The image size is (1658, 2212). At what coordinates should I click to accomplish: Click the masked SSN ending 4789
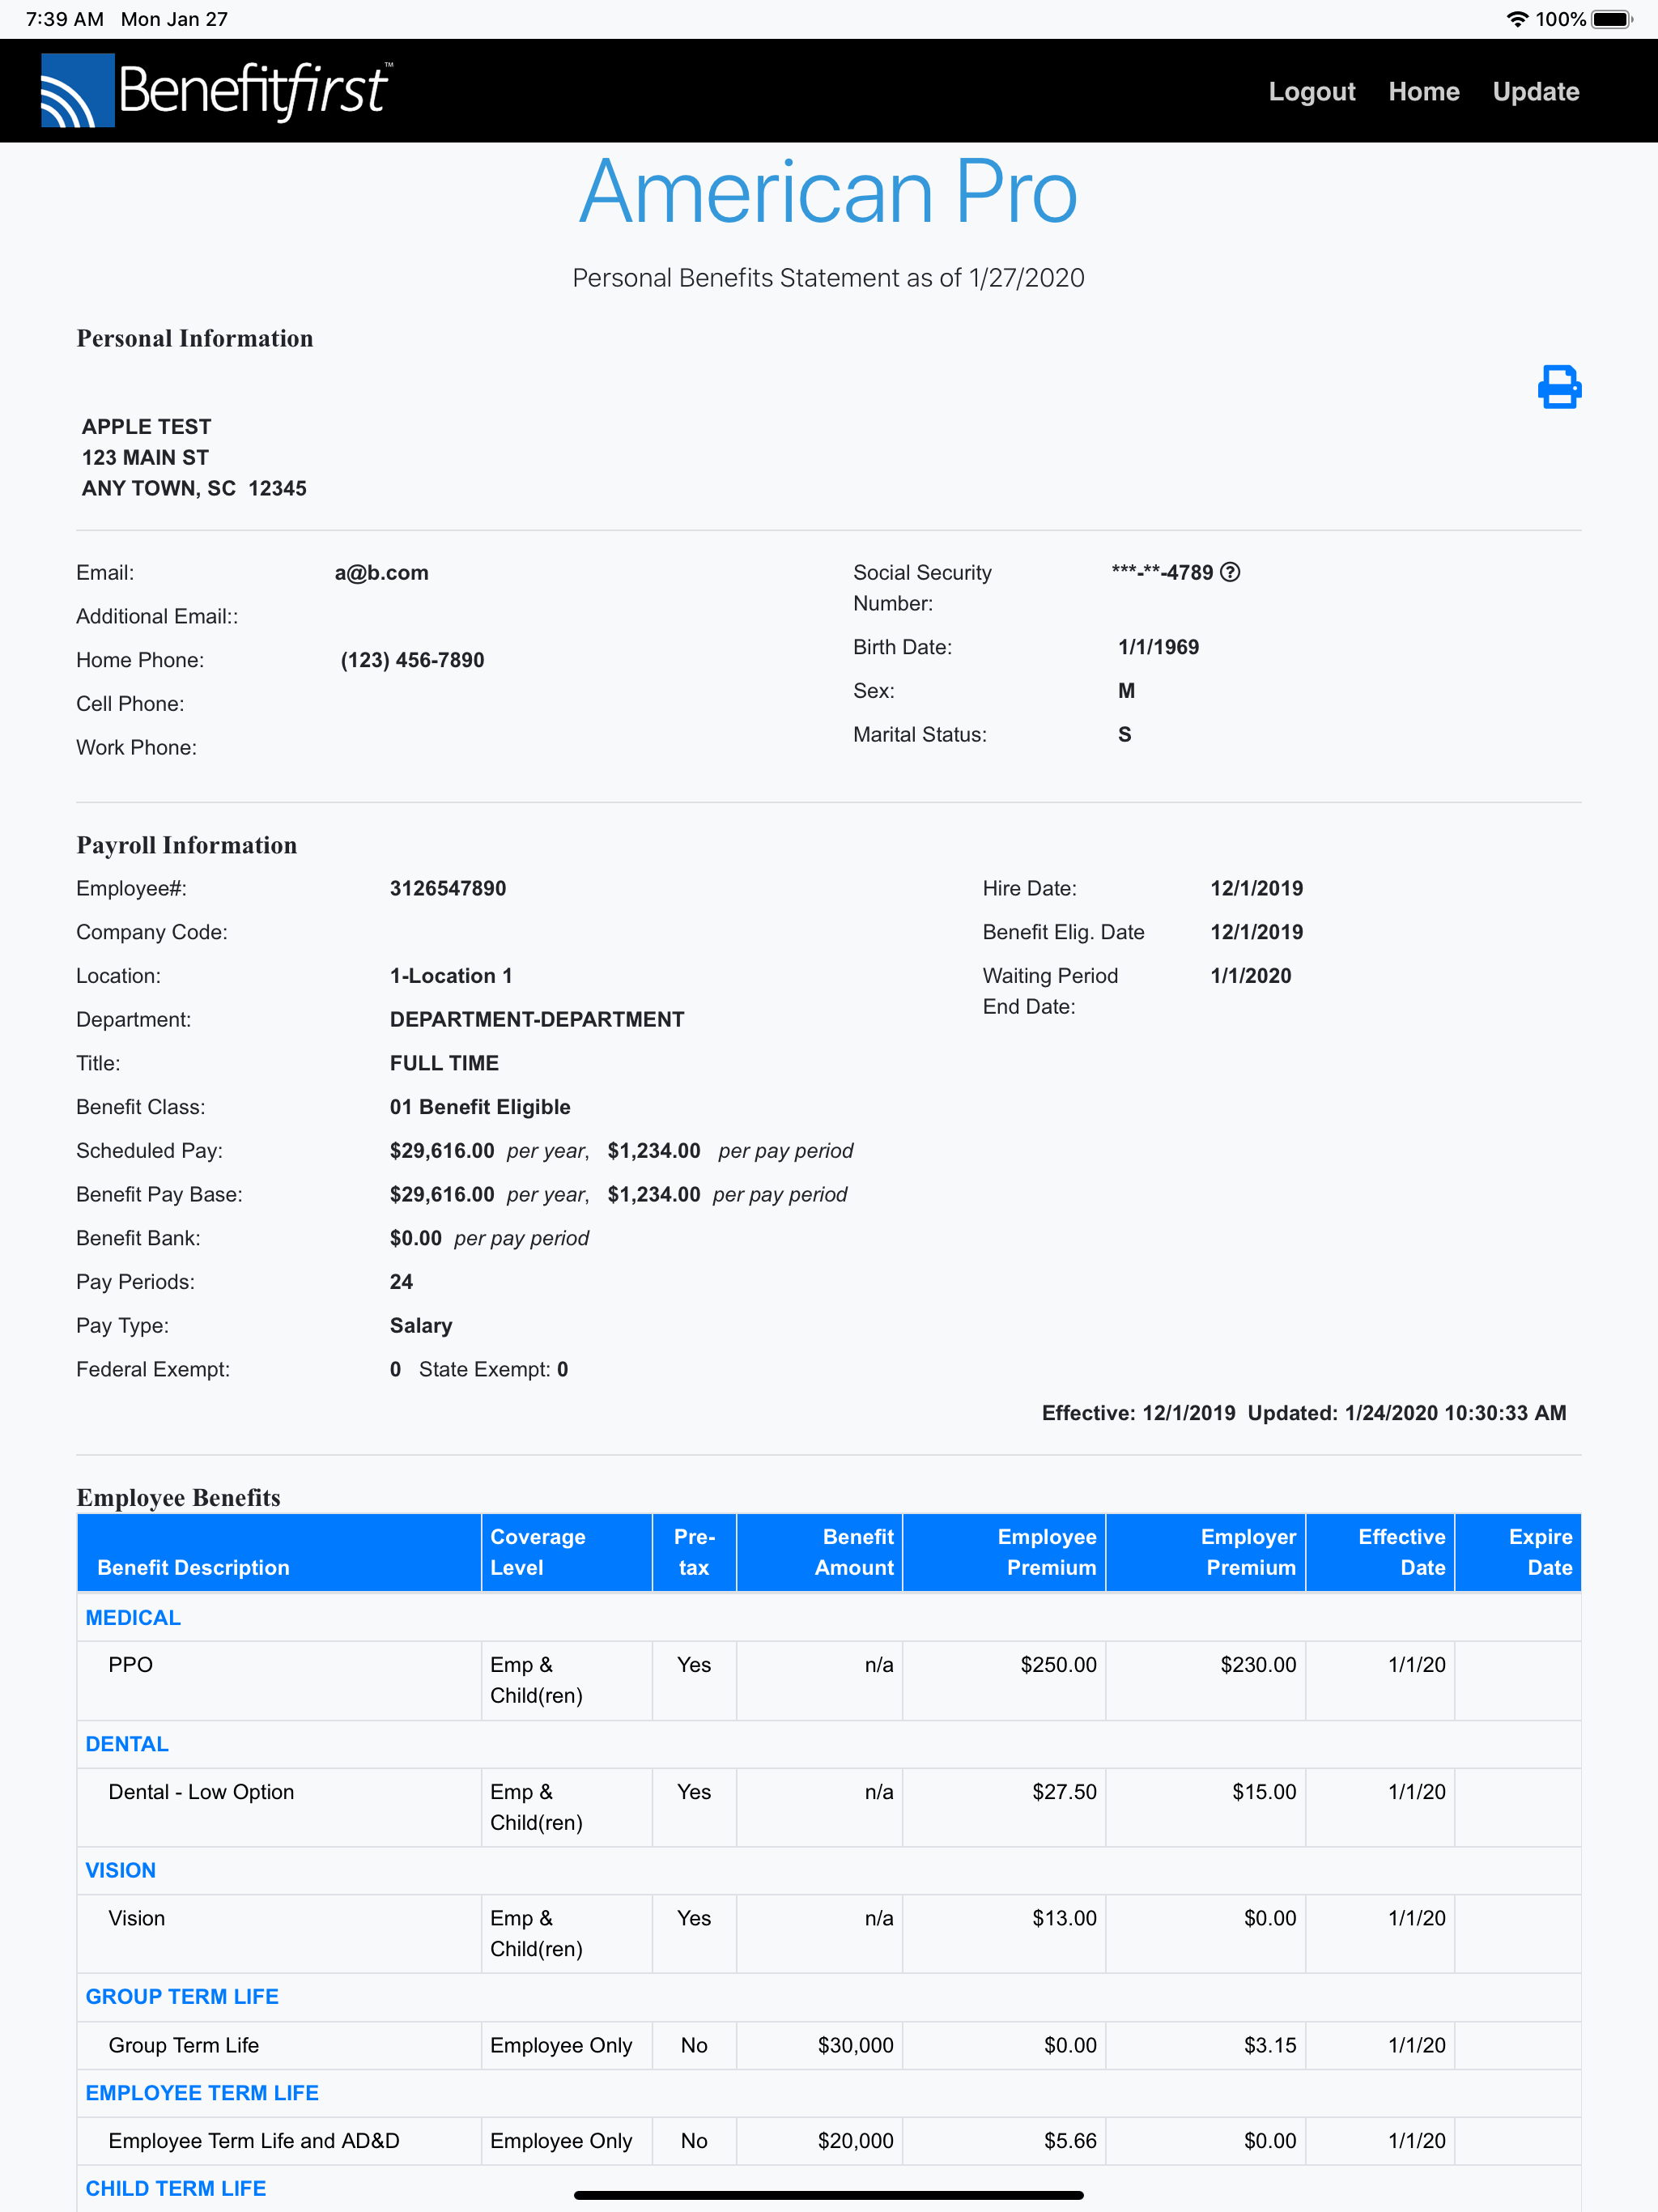1162,572
